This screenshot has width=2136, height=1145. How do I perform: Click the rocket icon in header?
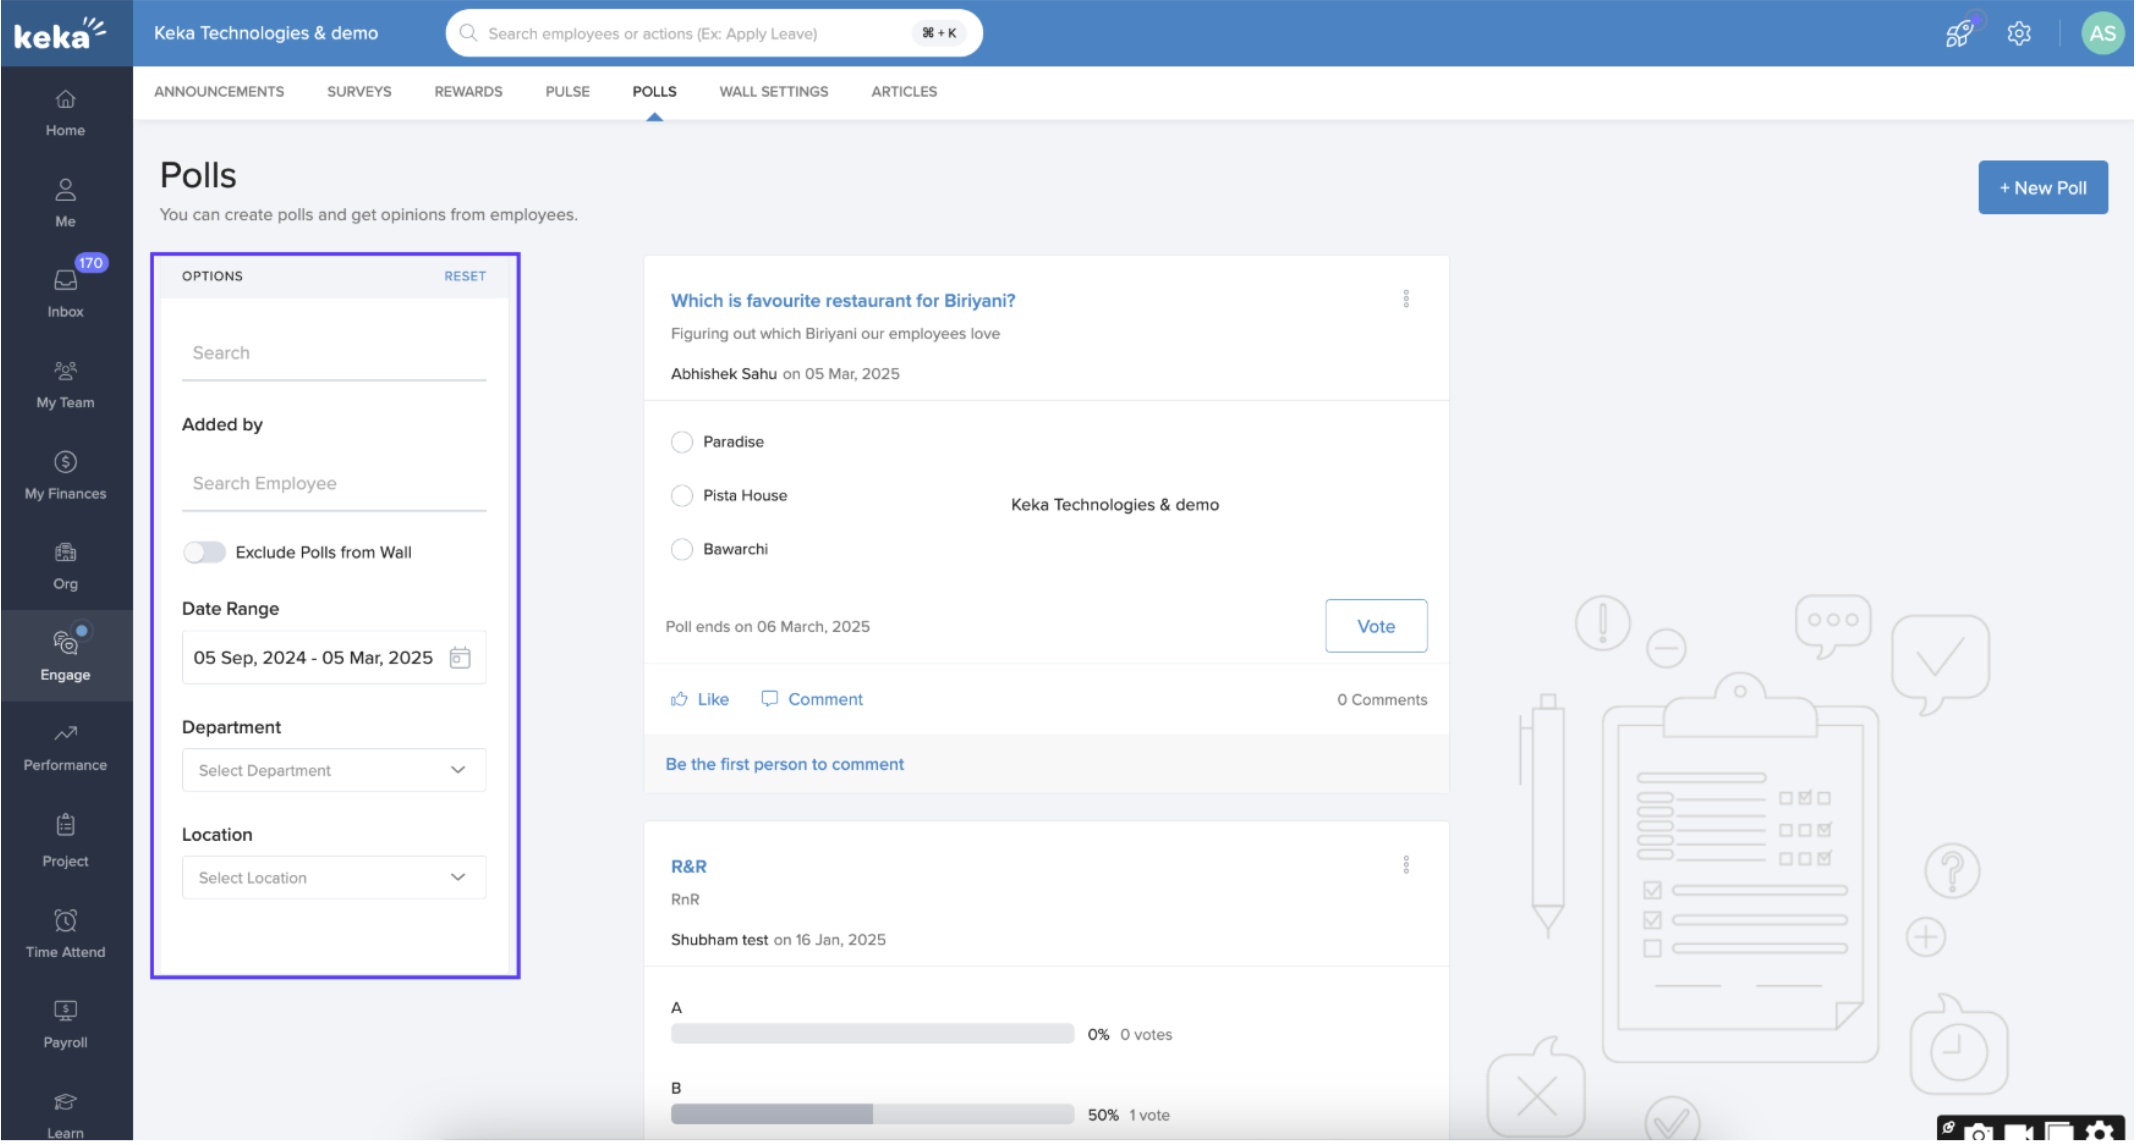tap(1959, 33)
